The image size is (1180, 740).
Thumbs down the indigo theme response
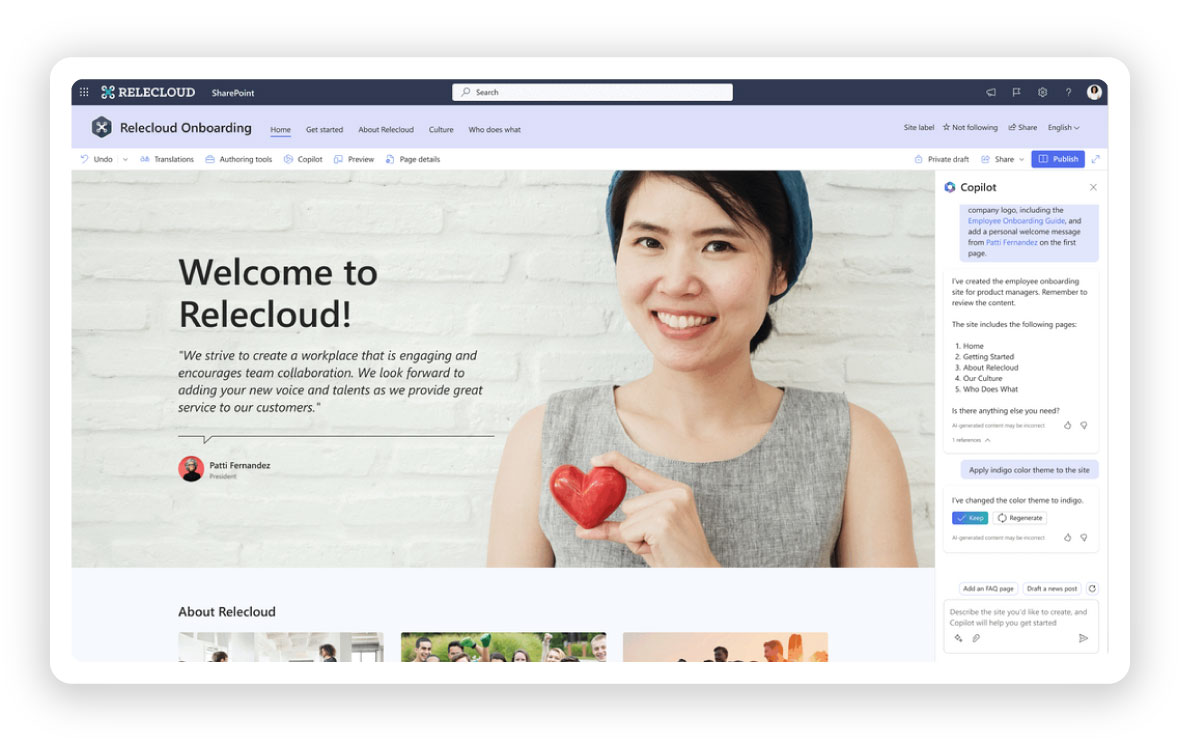click(1084, 537)
